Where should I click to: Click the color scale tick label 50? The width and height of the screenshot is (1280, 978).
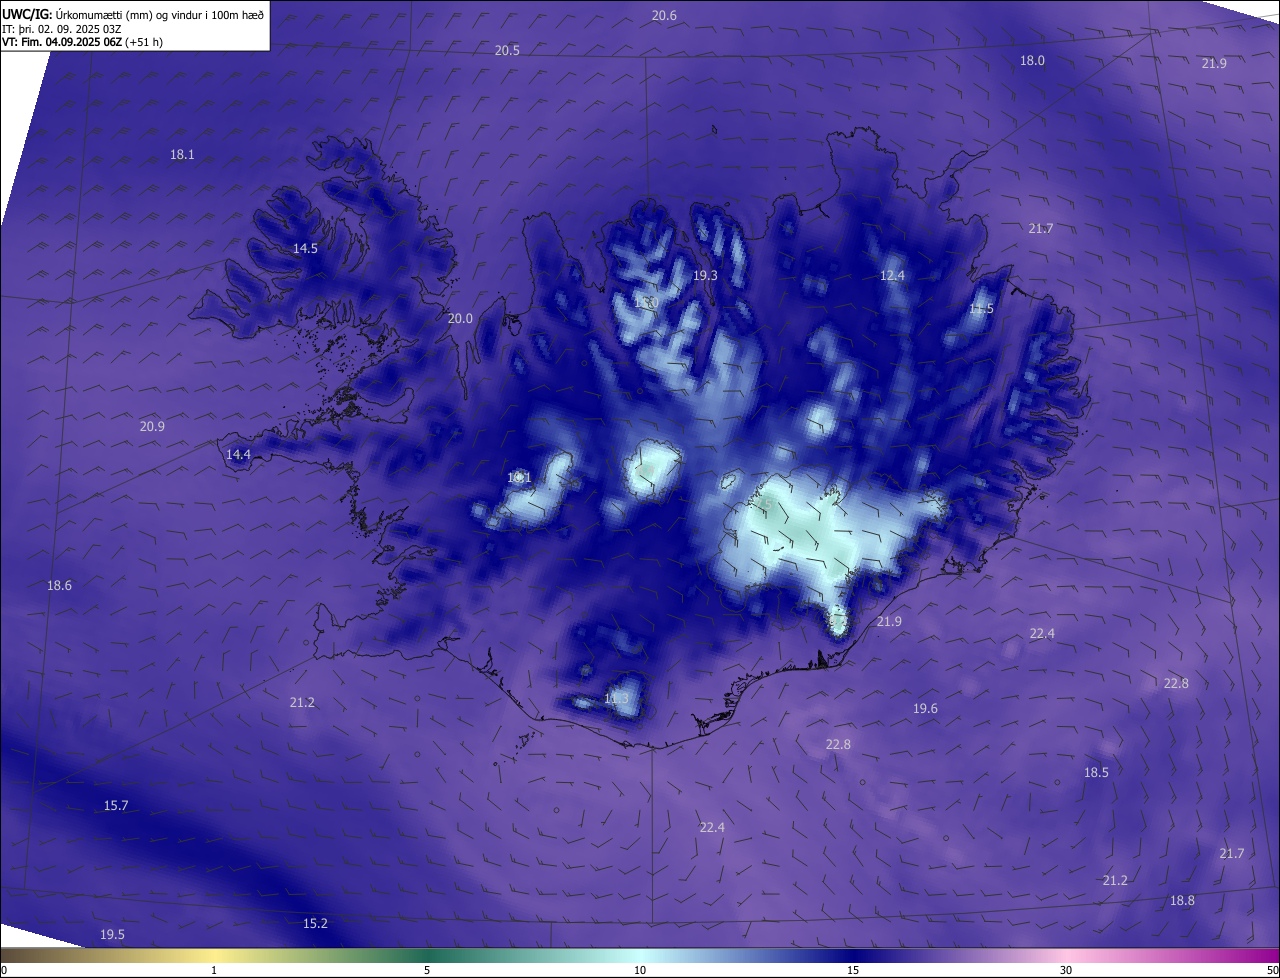pos(1272,970)
